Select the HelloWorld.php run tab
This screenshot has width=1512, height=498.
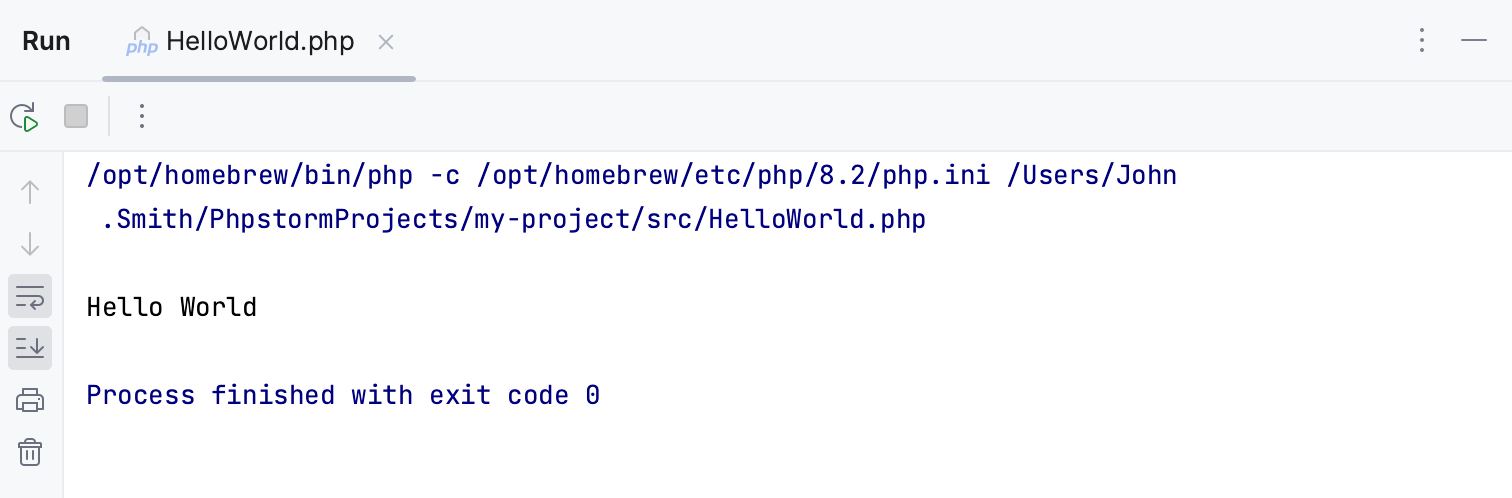pos(260,42)
